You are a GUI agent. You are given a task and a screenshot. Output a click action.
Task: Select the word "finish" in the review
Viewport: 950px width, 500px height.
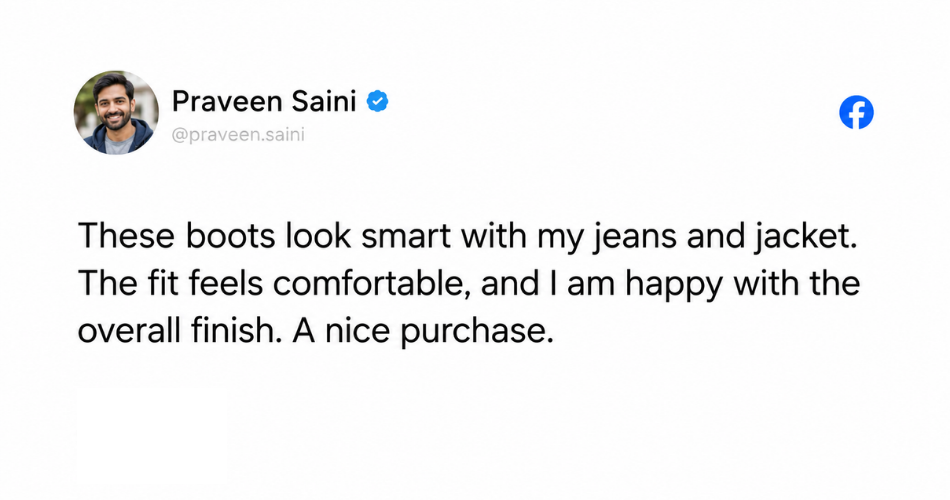click(233, 331)
